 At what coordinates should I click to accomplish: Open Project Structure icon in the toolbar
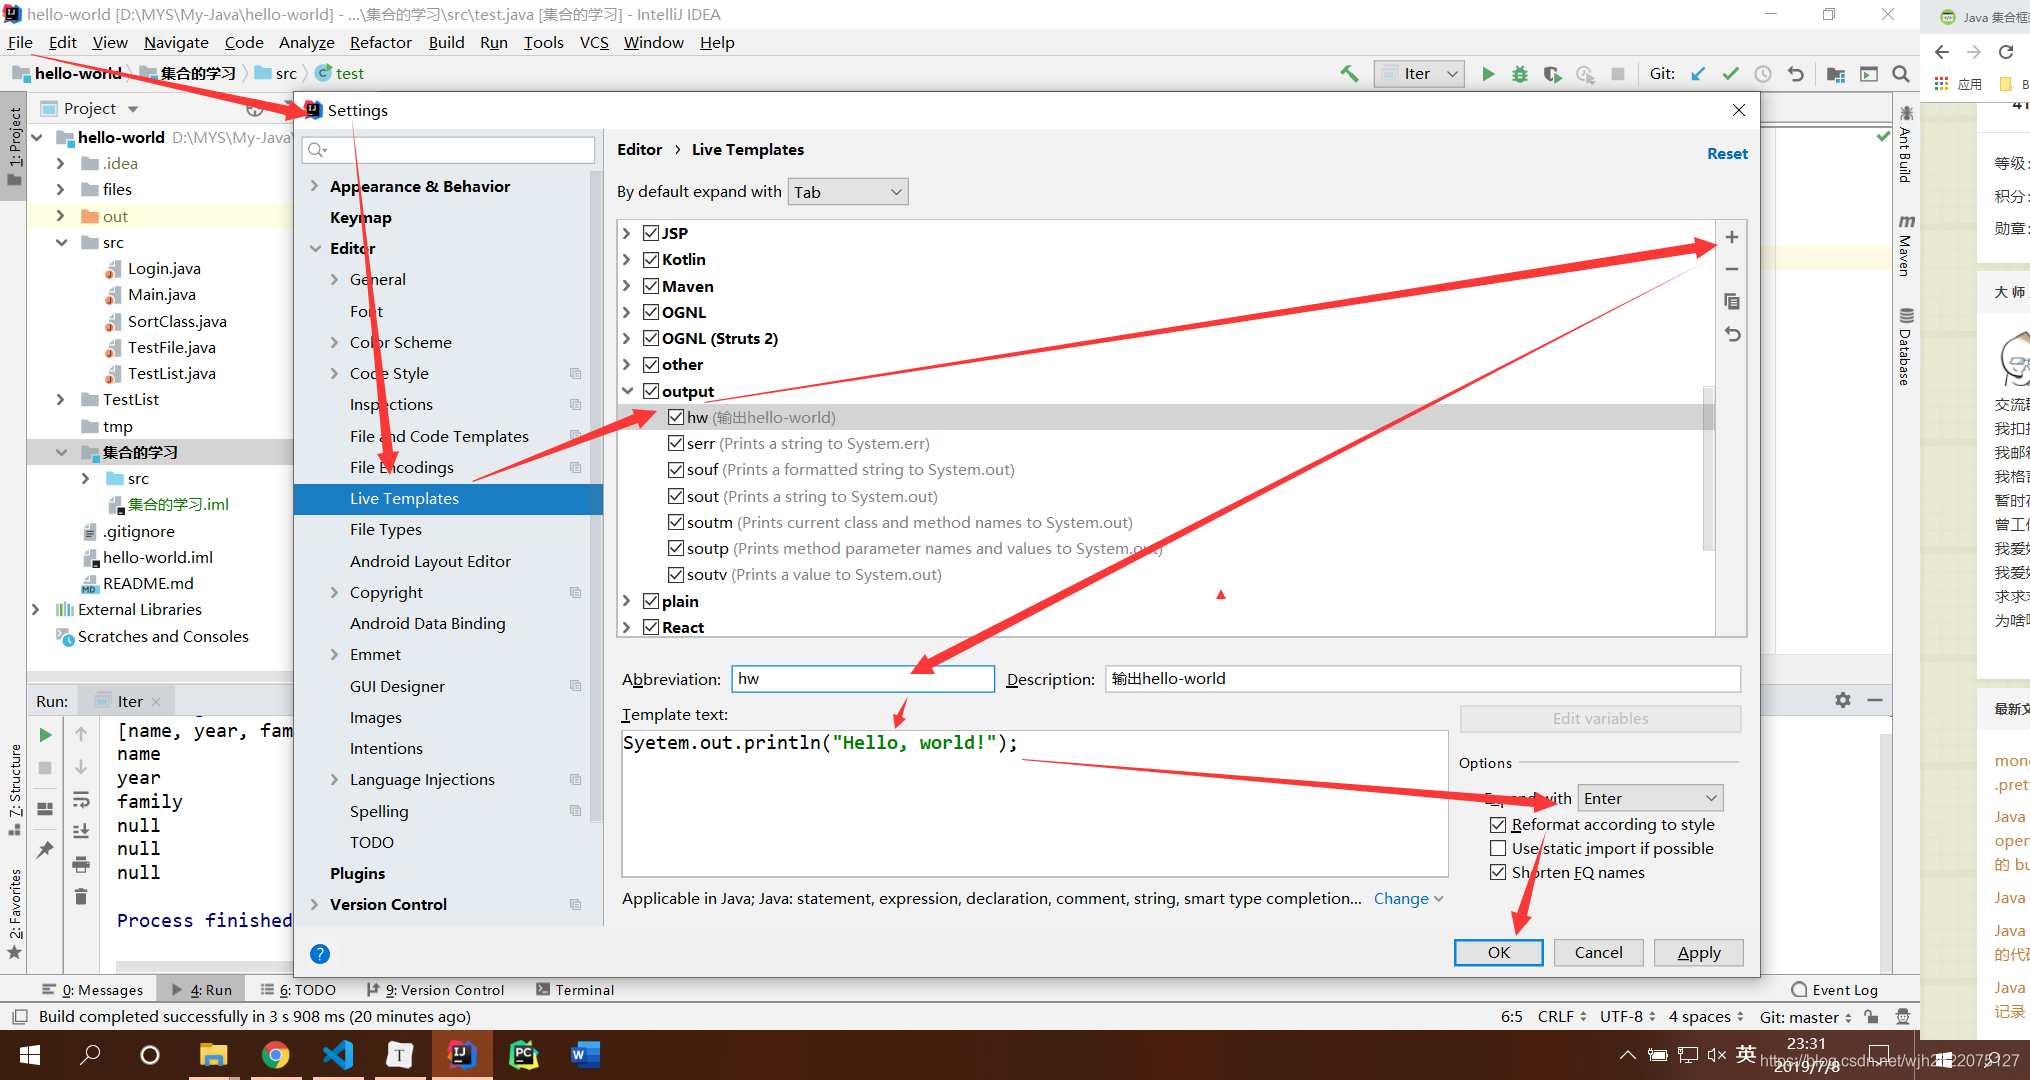tap(1836, 74)
